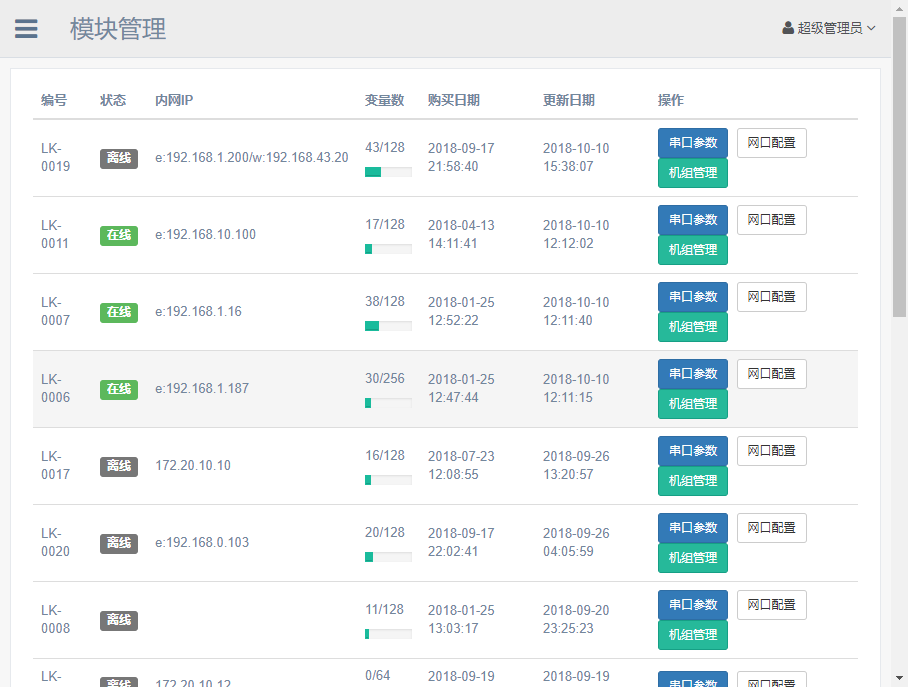Screen dimensions: 908x687
Task: Sort by 更新日期 column header
Action: 568,100
